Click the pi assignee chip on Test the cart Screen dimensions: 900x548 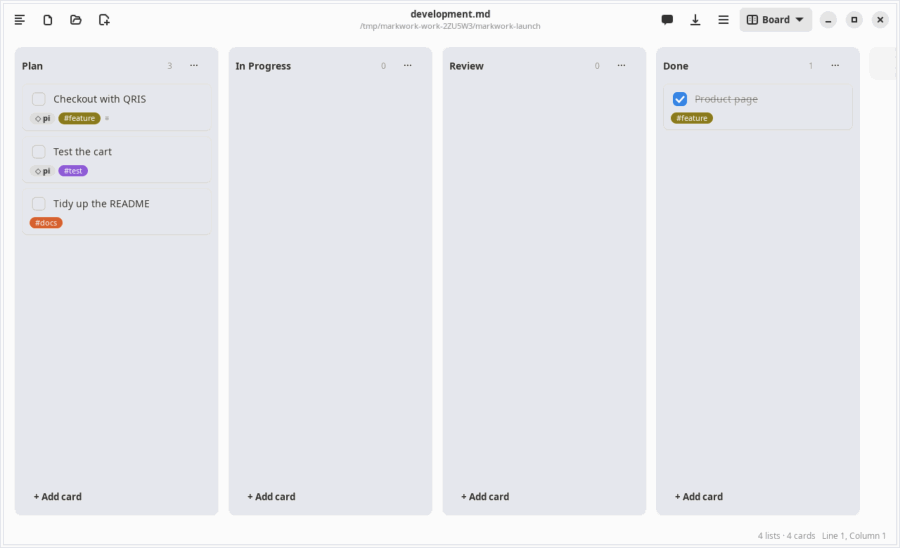(42, 171)
